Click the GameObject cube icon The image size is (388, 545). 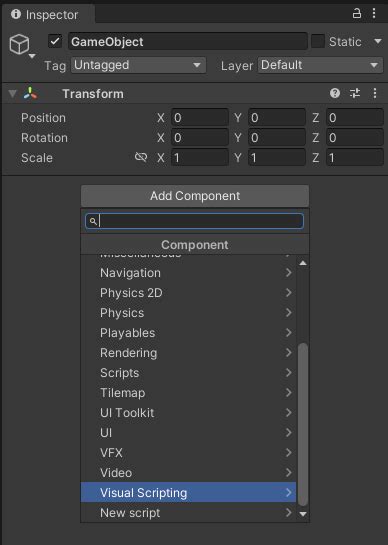[x=19, y=44]
